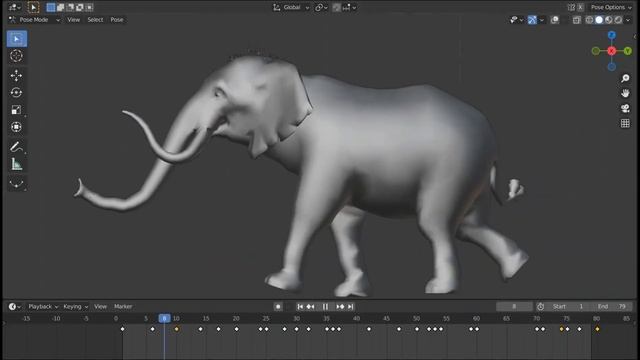
Task: Select the Annotate tool
Action: pos(17,147)
